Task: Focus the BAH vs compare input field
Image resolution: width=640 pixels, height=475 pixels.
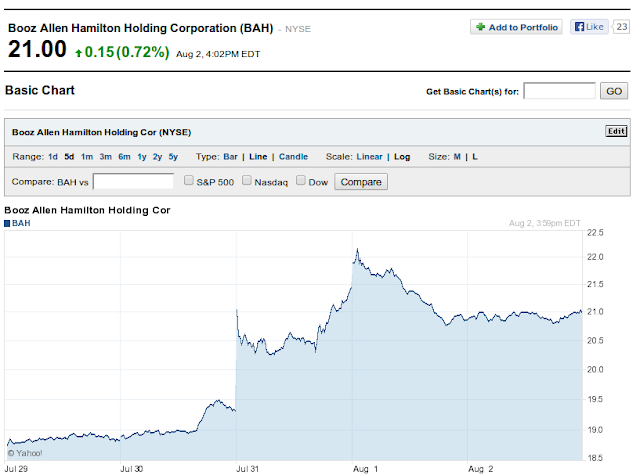Action: [133, 182]
